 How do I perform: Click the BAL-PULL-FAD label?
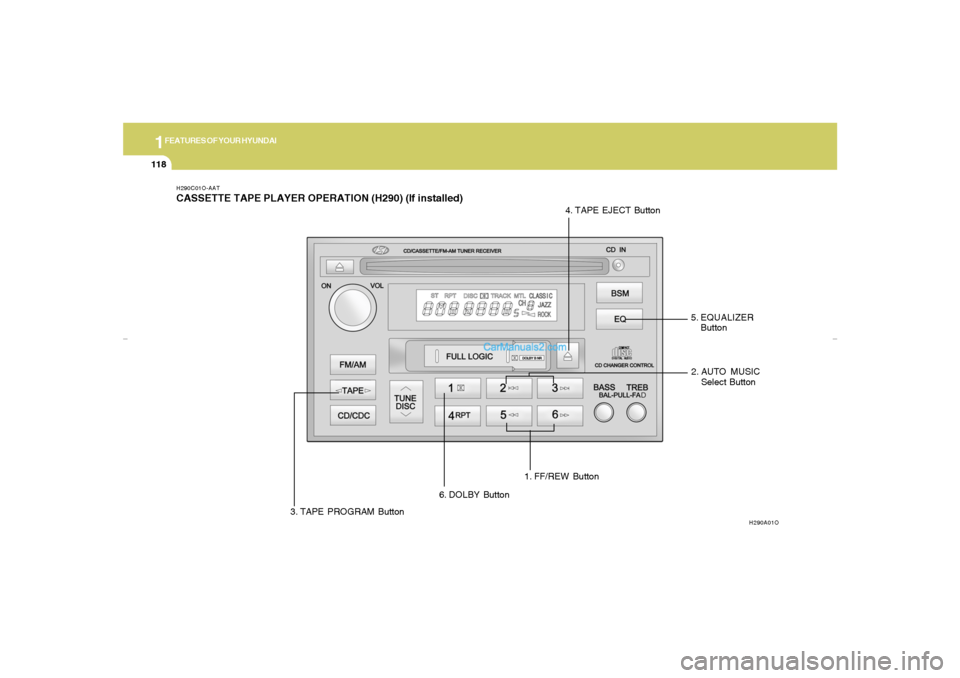pos(622,396)
